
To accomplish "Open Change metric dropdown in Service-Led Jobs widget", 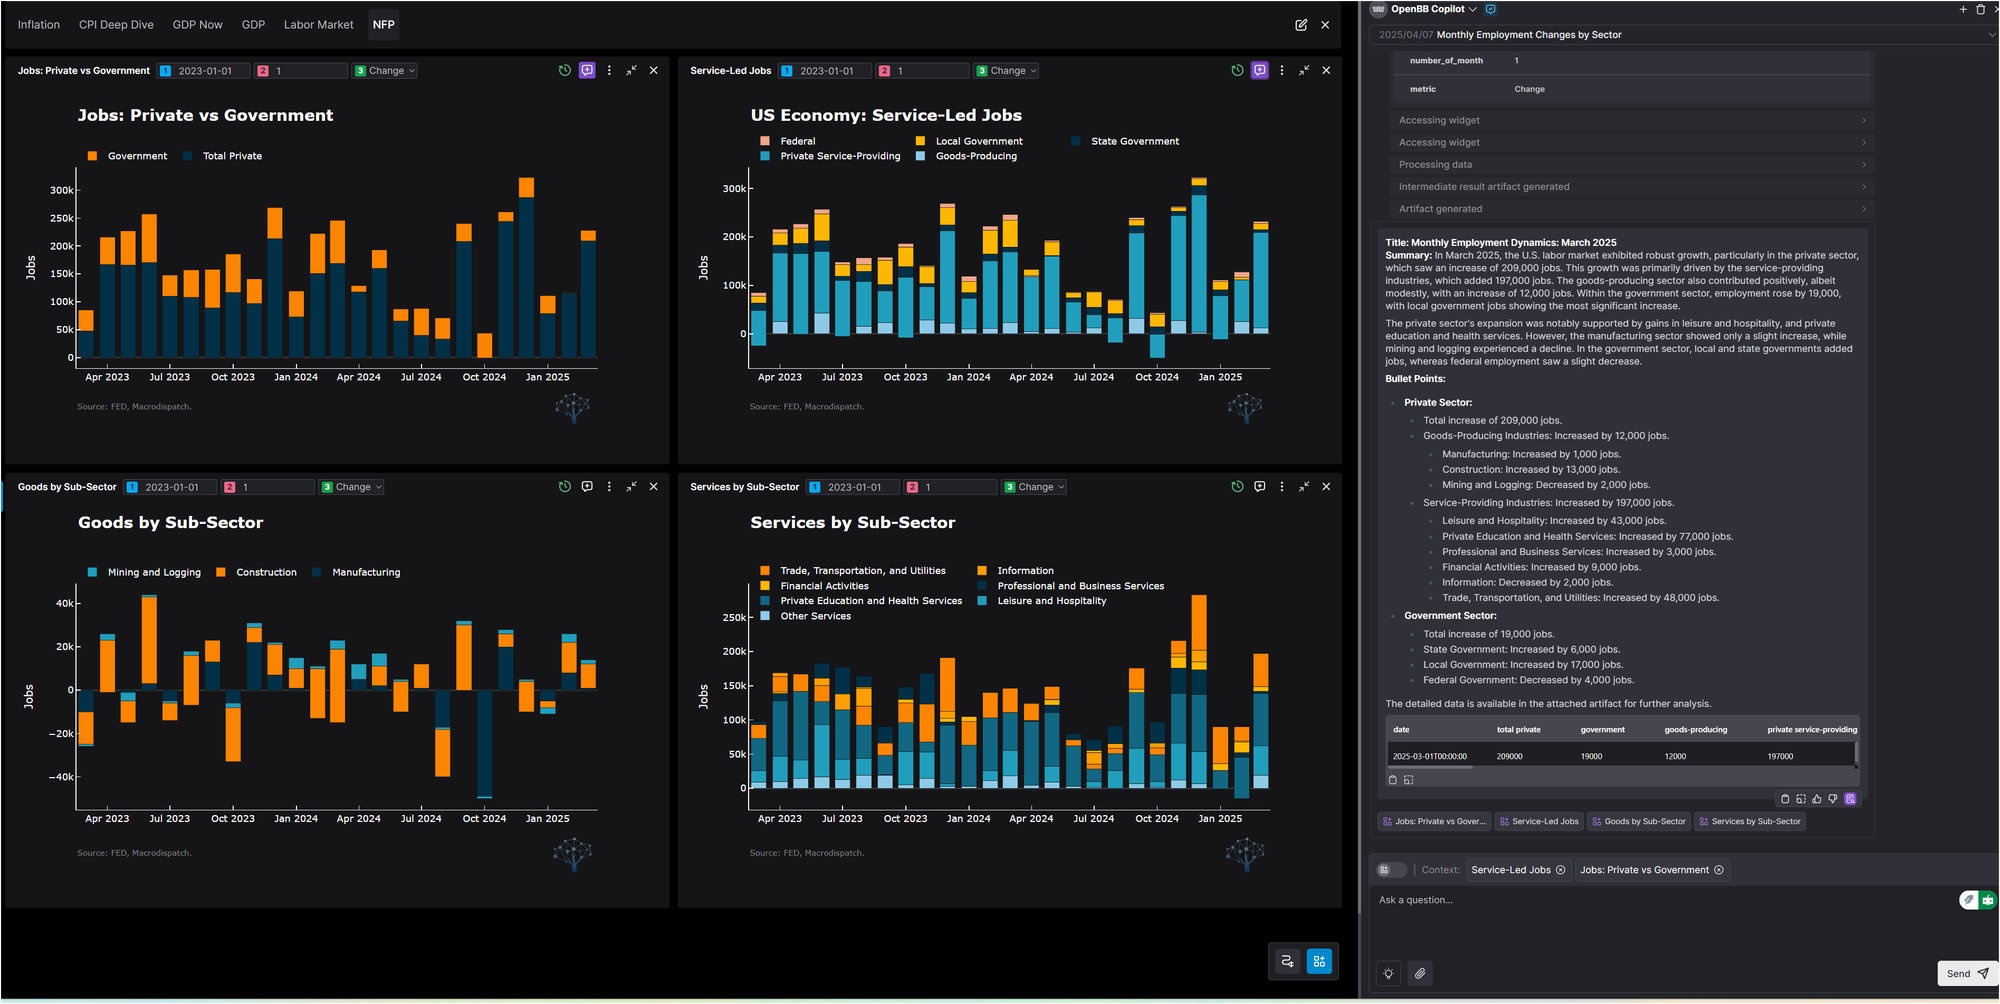I will click(1008, 71).
